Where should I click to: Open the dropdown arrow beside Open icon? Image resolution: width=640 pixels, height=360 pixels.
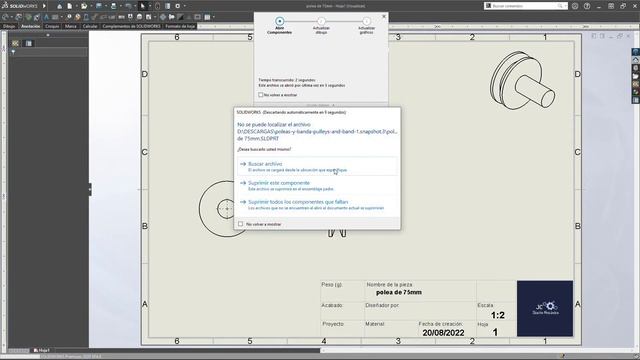[x=91, y=6]
